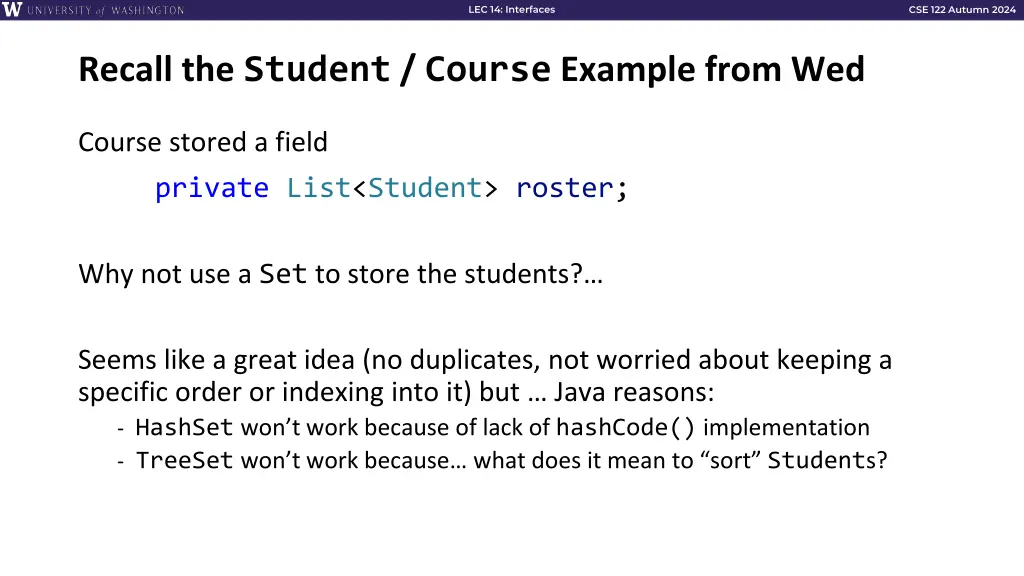The height and width of the screenshot is (576, 1024).
Task: Click the 'Student' type inside angle brackets
Action: click(x=424, y=188)
